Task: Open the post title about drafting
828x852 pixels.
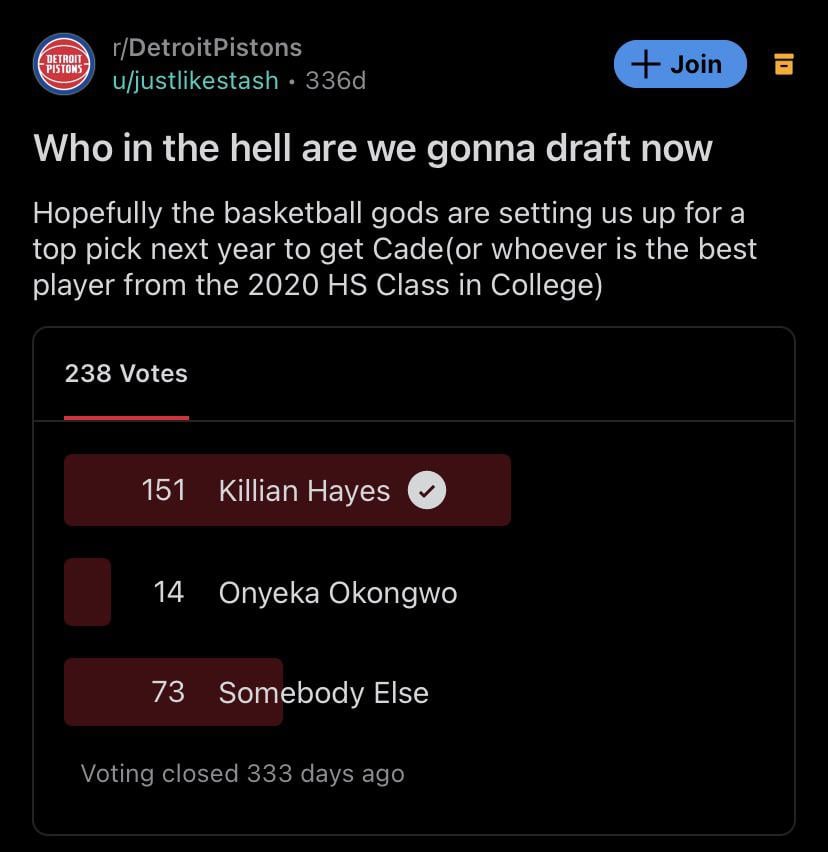Action: [x=373, y=148]
